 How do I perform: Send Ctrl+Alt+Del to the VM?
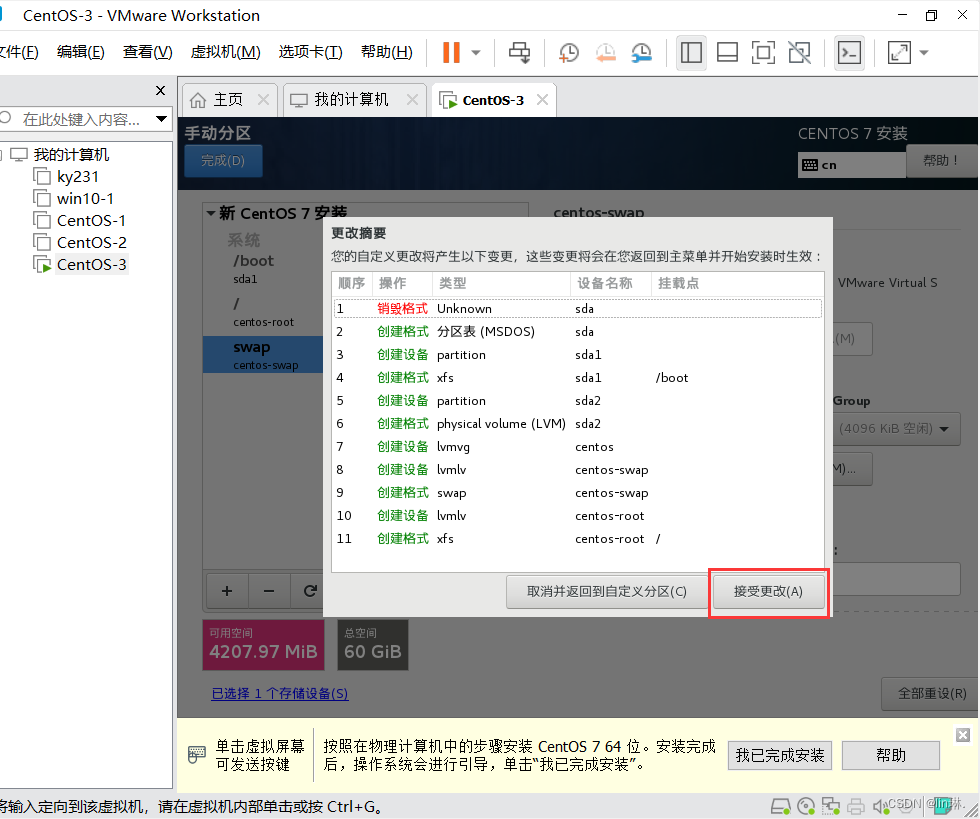point(519,53)
